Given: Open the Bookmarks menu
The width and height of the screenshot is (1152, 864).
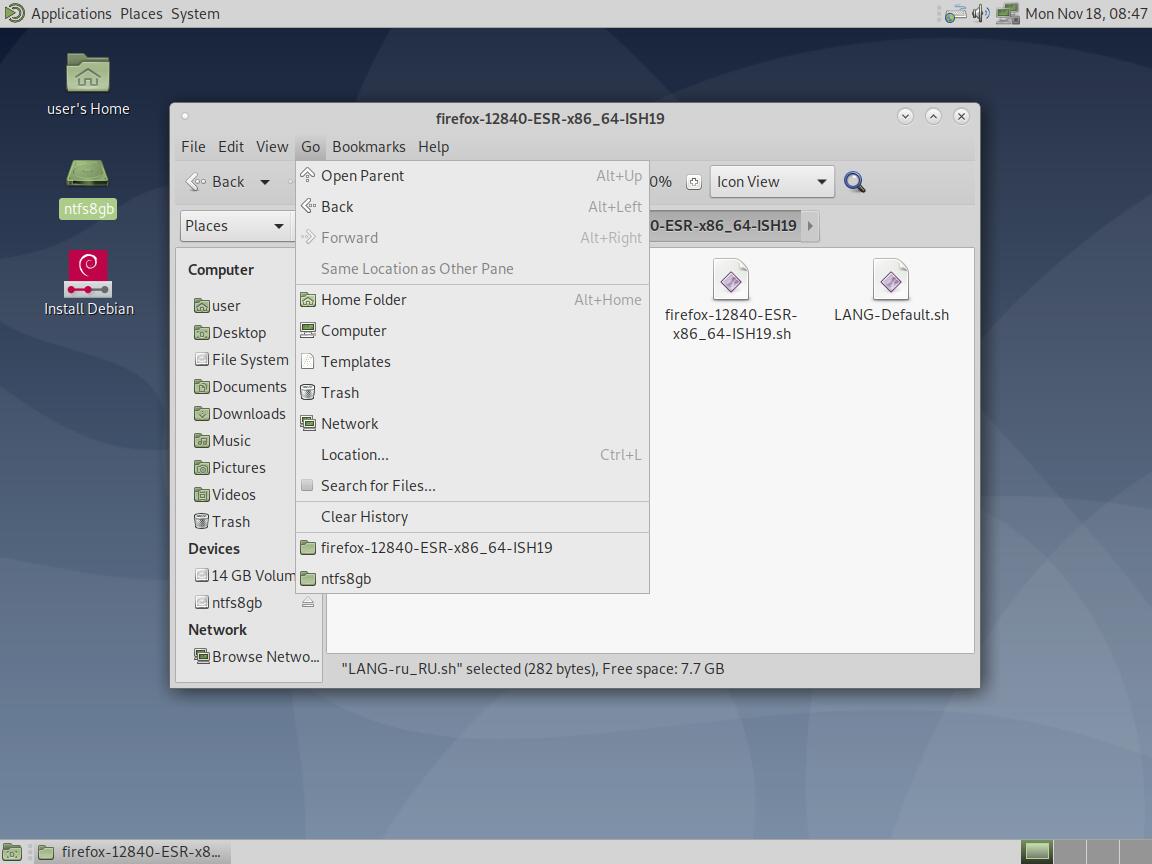Looking at the screenshot, I should pyautogui.click(x=368, y=147).
